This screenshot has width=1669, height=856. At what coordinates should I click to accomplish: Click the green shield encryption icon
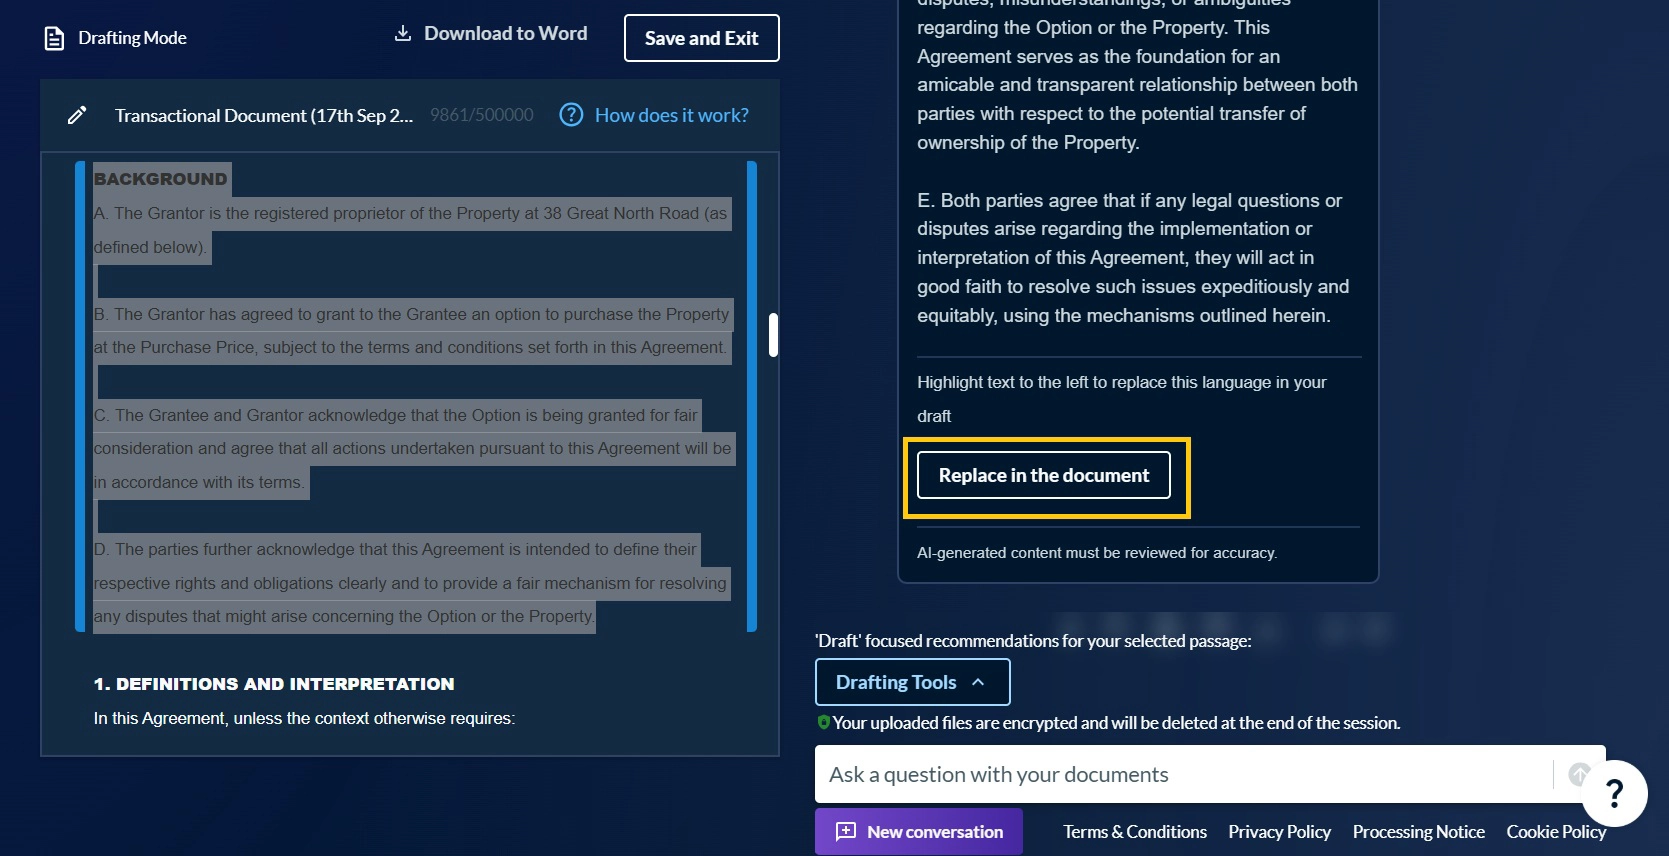point(823,722)
